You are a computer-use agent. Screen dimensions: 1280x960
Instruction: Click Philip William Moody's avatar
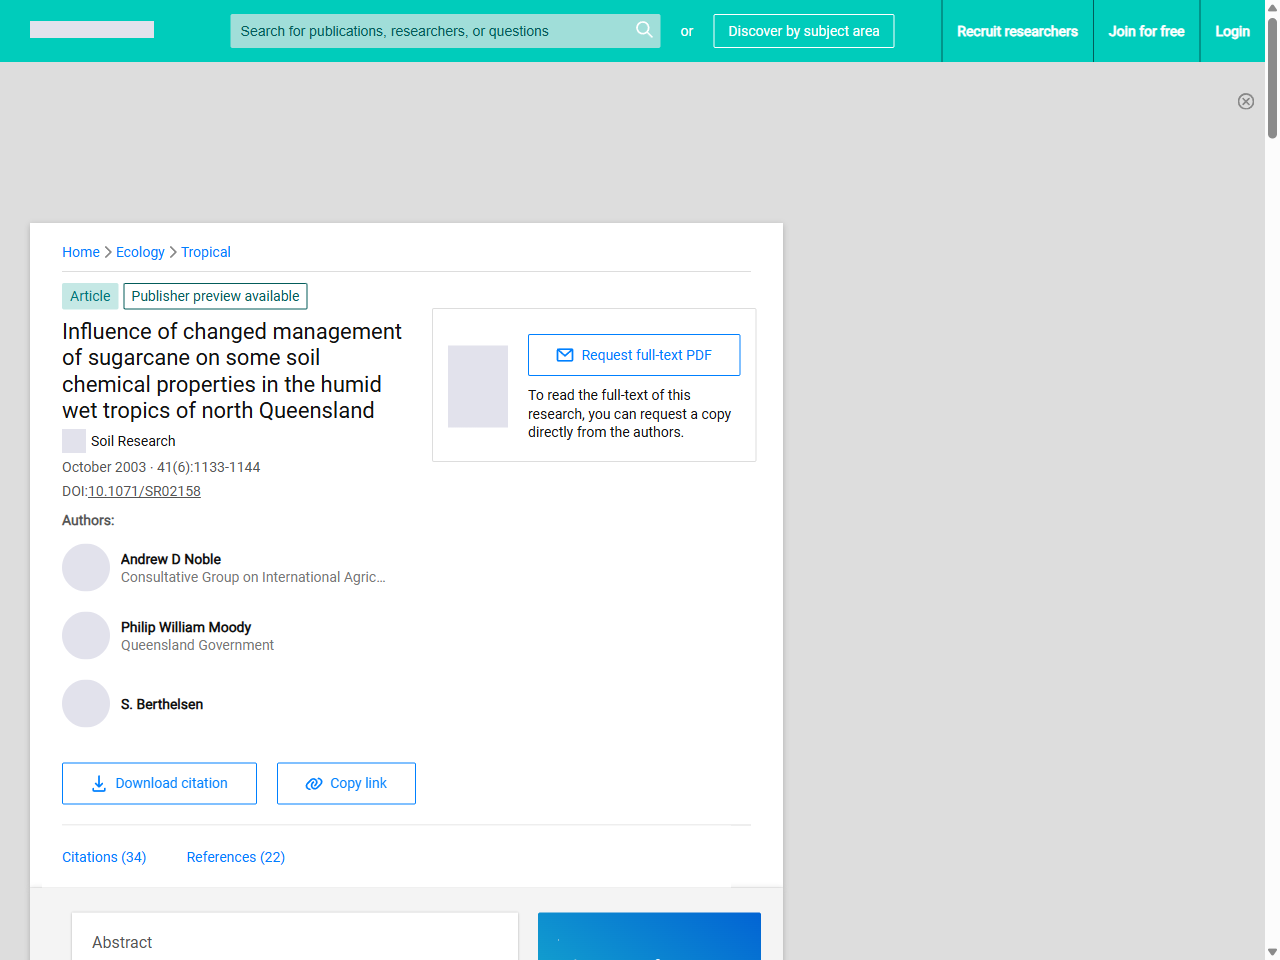[x=86, y=636]
